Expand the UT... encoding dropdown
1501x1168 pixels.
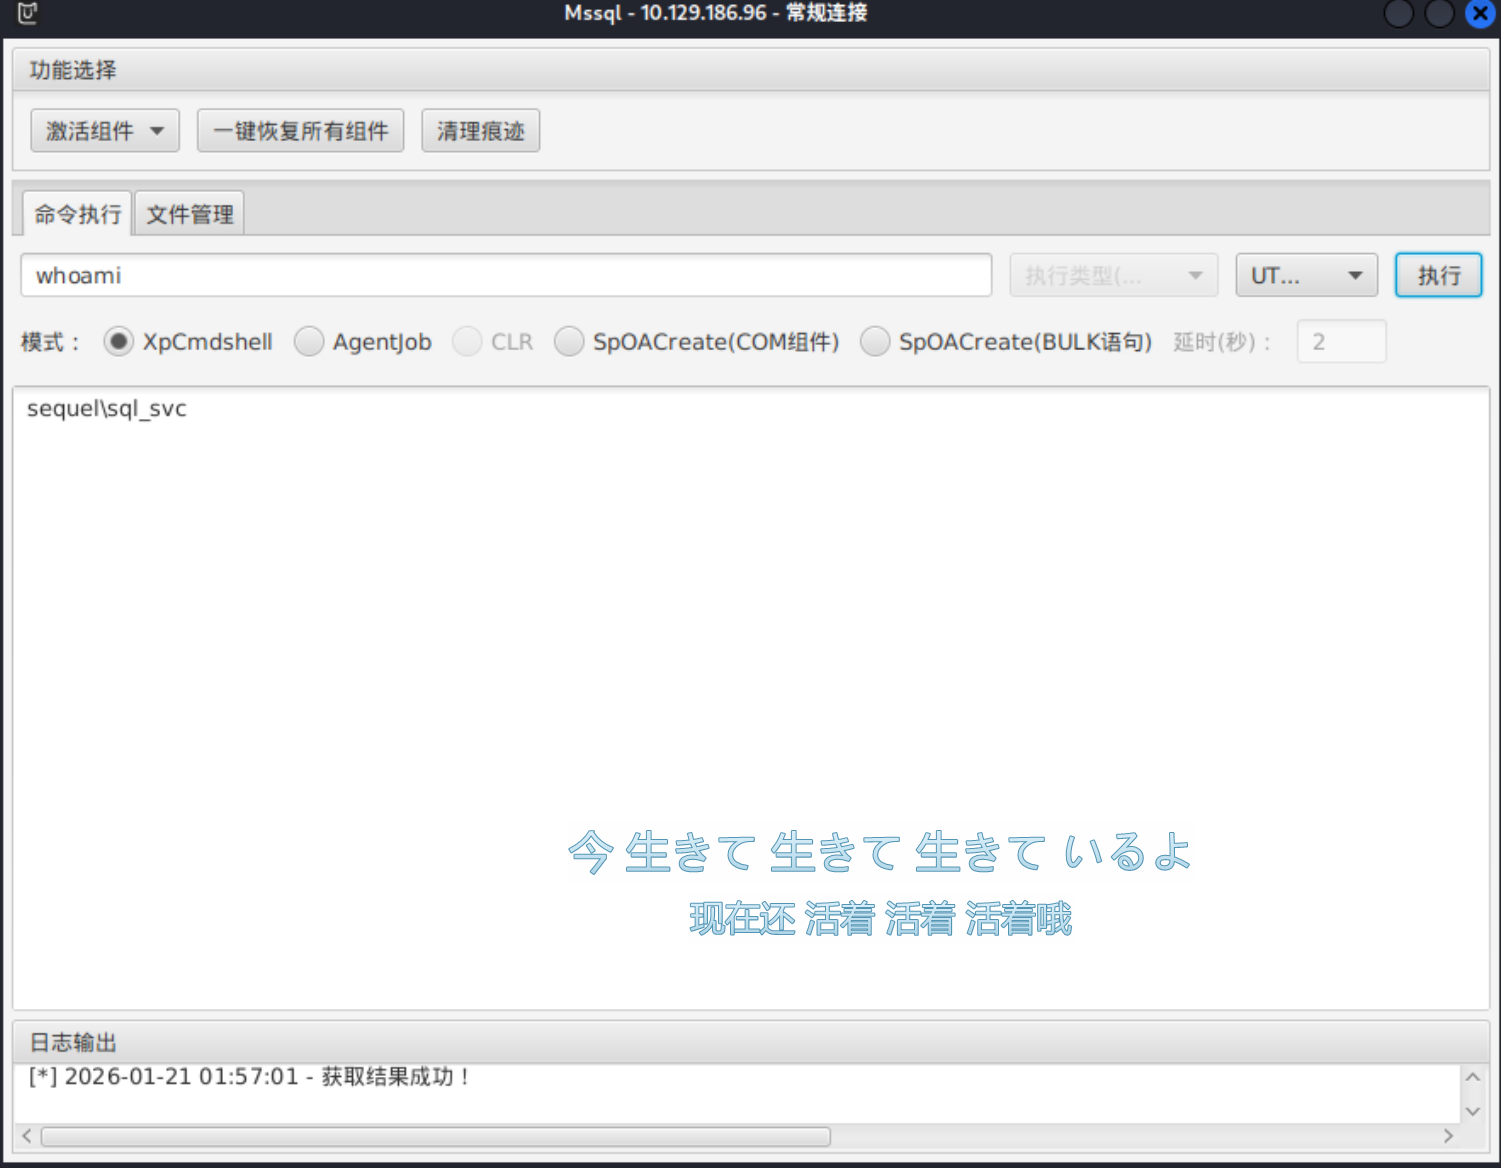tap(1306, 275)
